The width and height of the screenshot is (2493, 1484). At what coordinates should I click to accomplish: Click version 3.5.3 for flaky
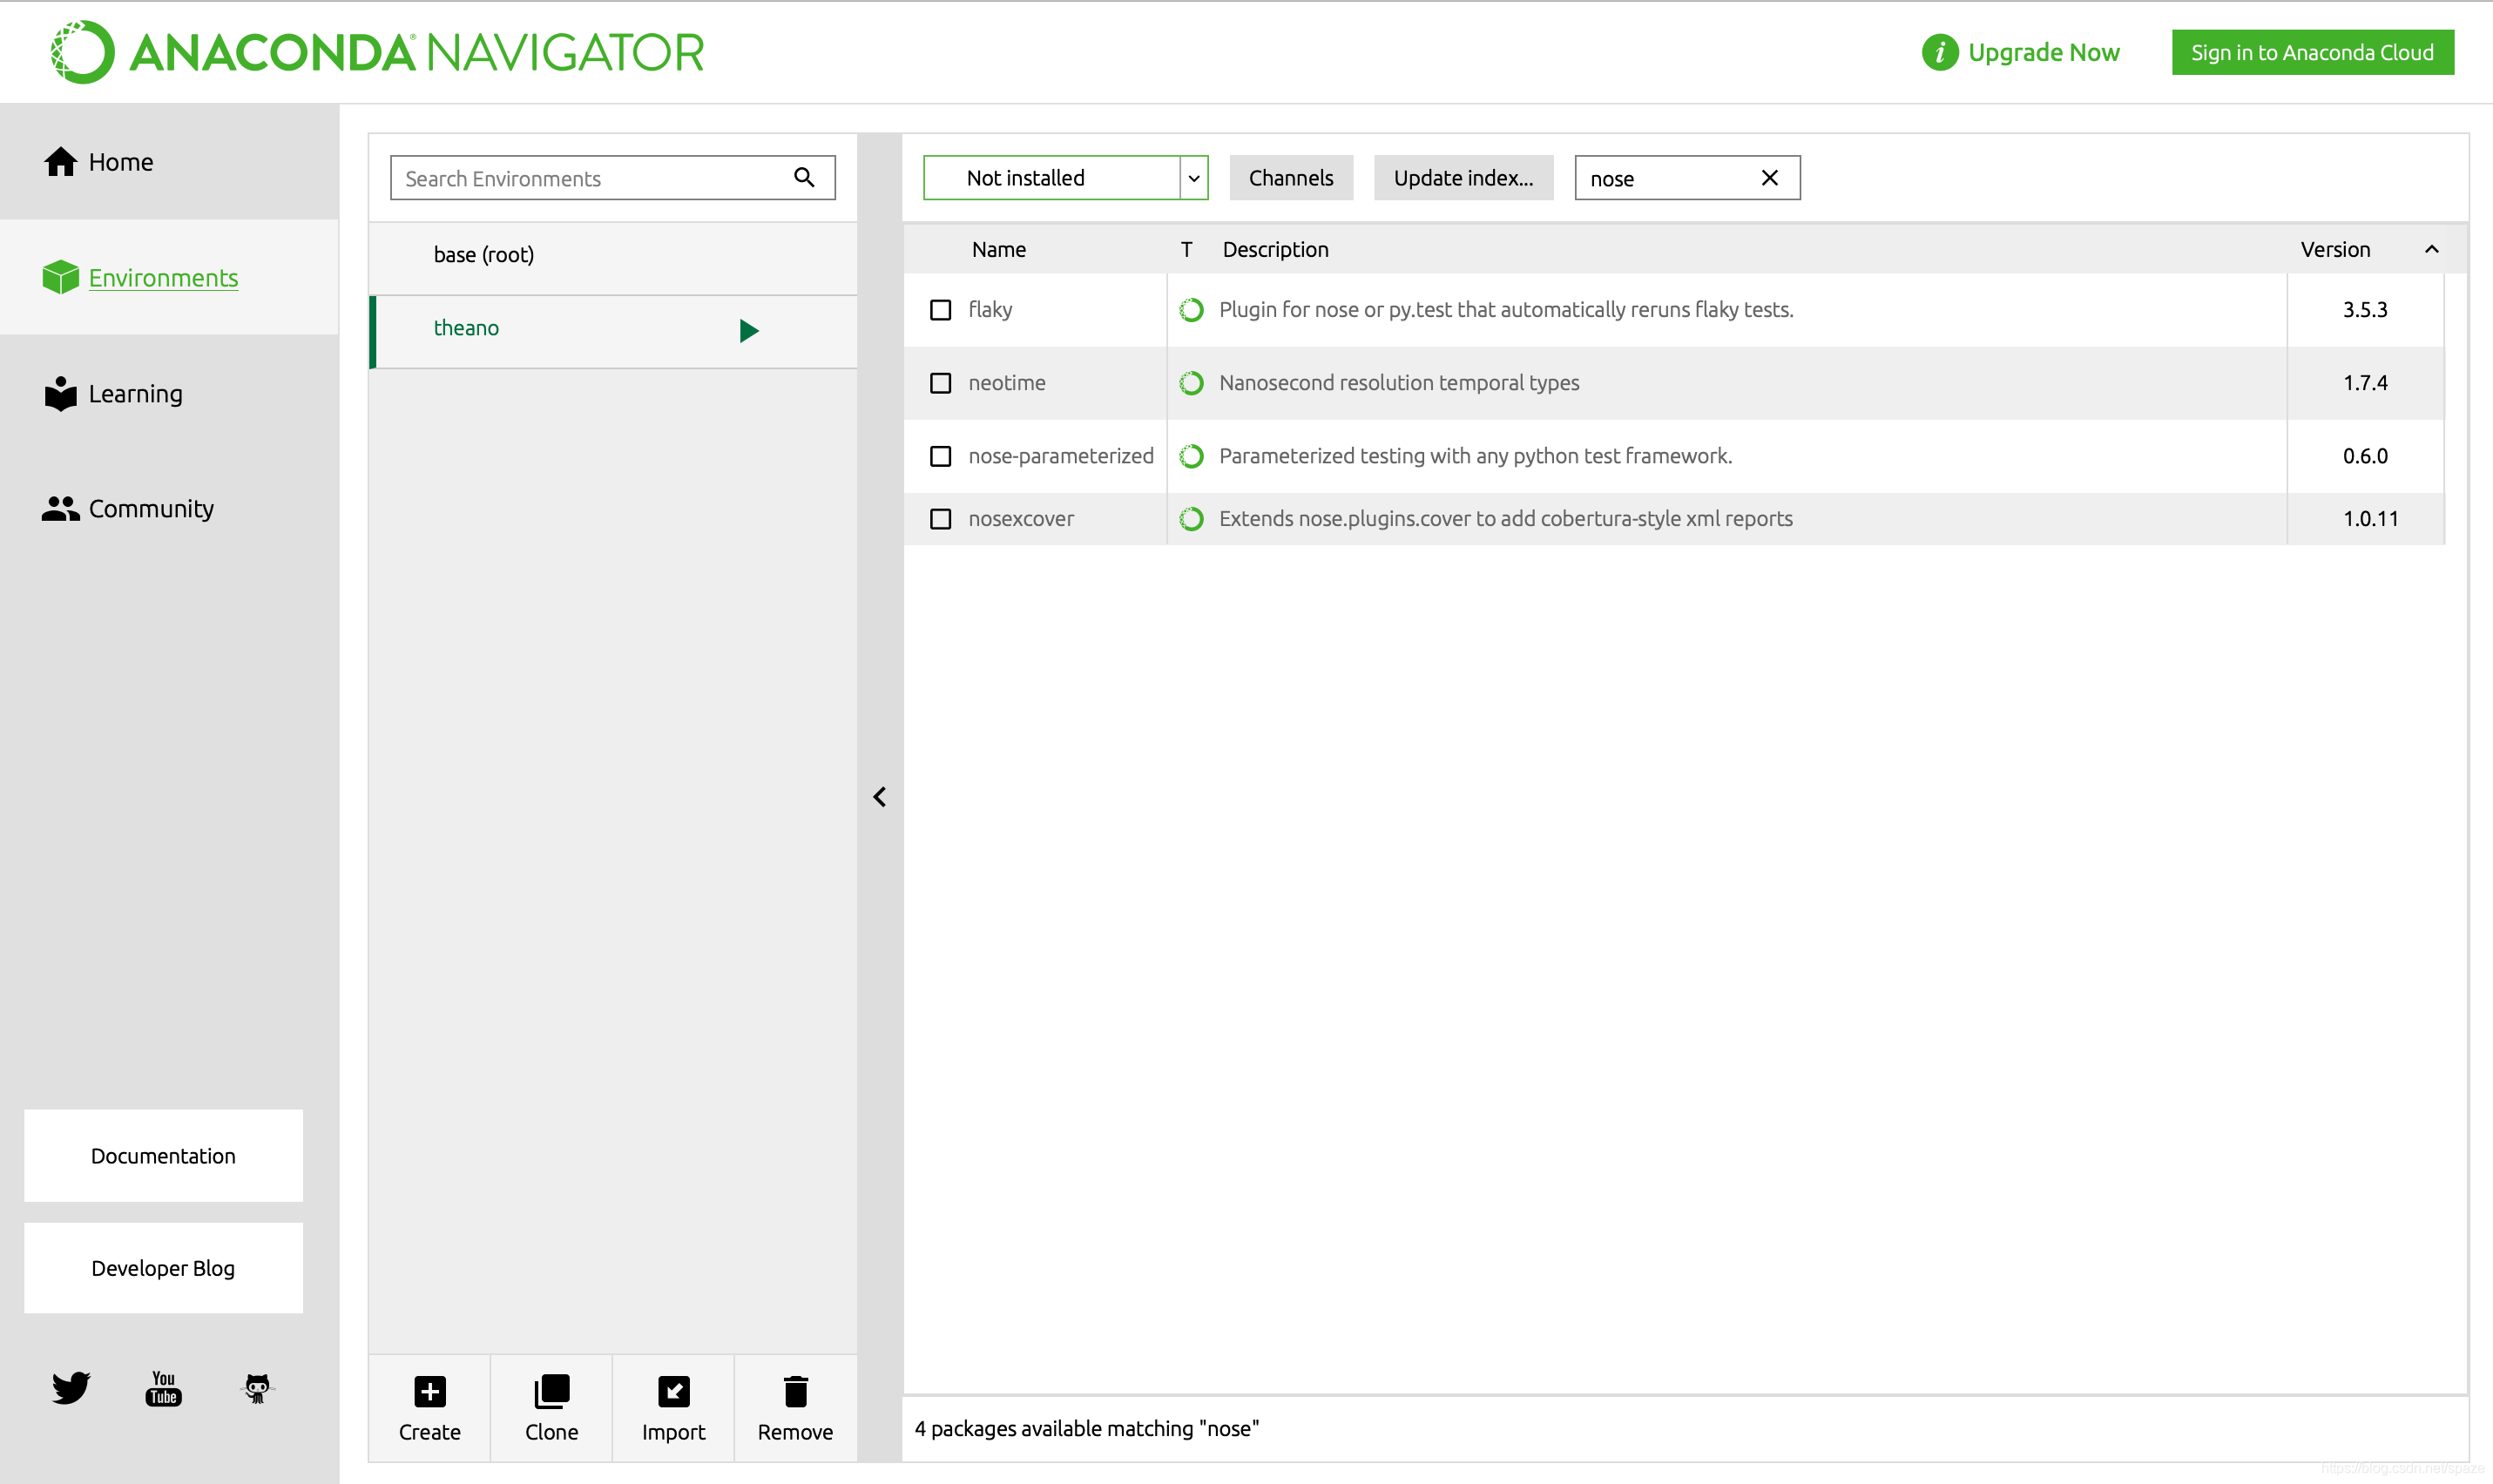(2365, 310)
